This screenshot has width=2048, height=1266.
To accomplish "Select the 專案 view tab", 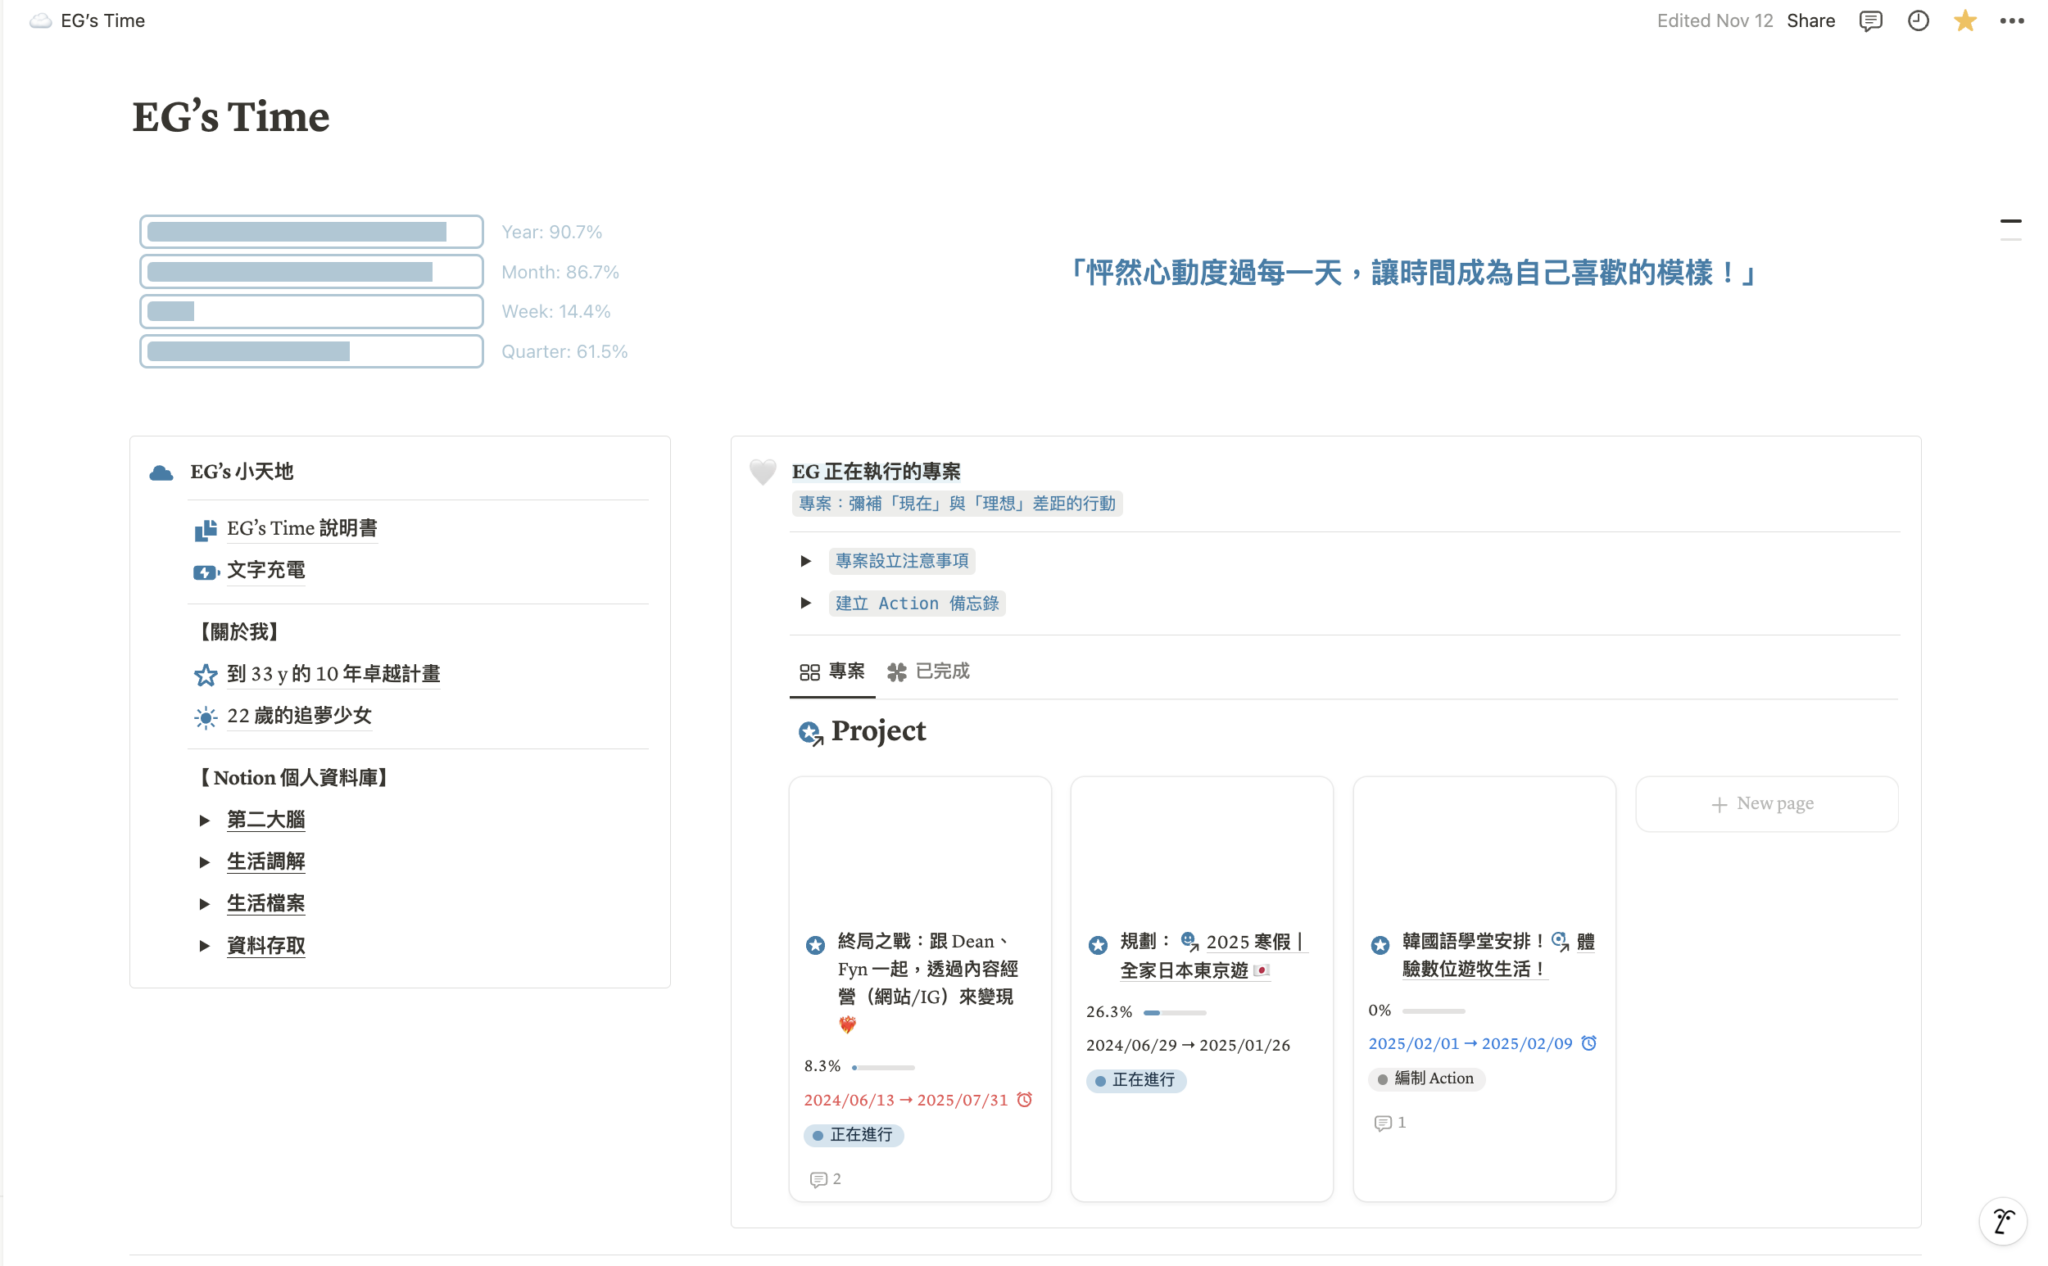I will click(x=832, y=671).
